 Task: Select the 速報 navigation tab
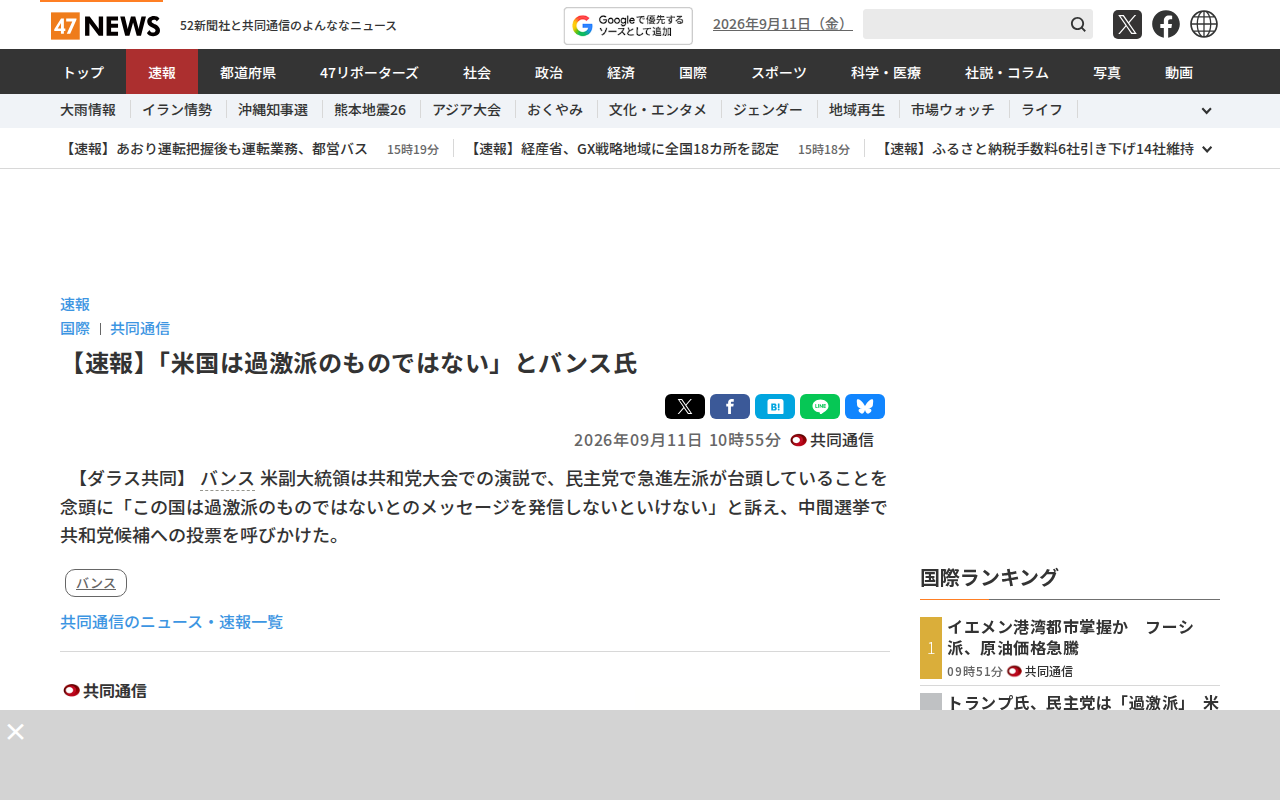[162, 72]
